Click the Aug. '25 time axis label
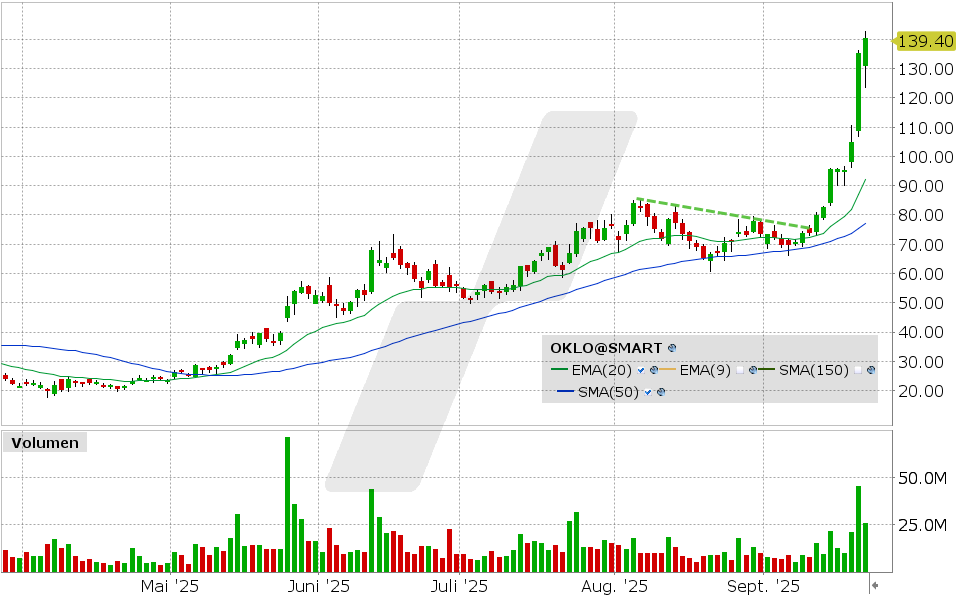 click(613, 586)
